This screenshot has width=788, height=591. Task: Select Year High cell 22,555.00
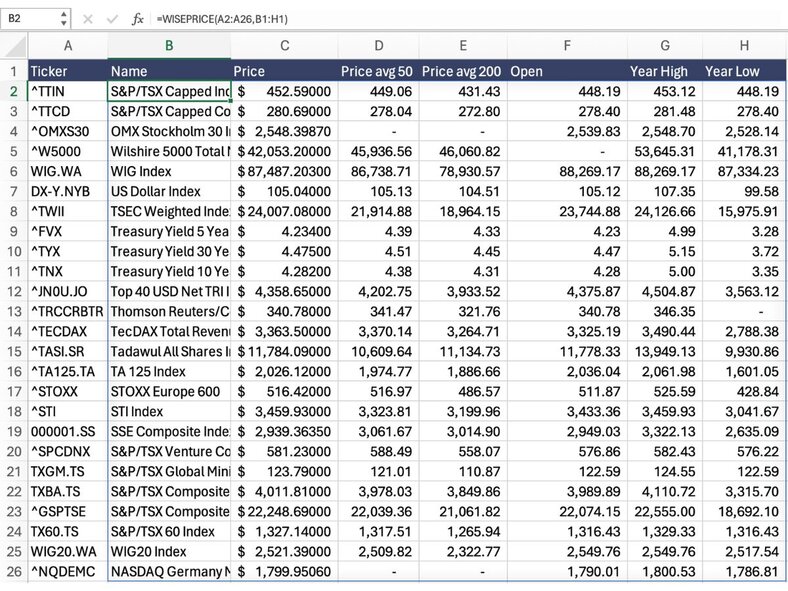pos(664,512)
